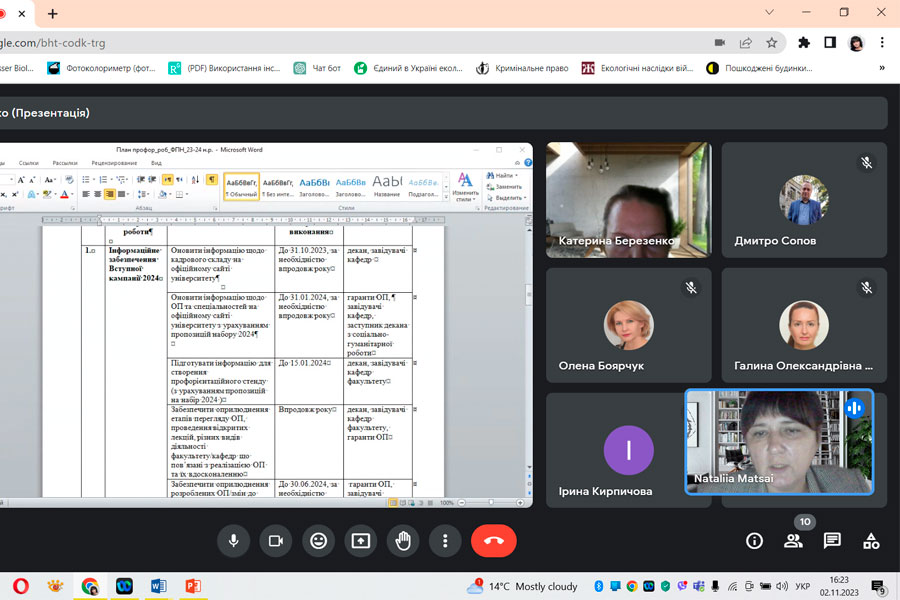Screen dimensions: 900x600
Task: Expand the Word styles gallery arrow
Action: coord(446,197)
